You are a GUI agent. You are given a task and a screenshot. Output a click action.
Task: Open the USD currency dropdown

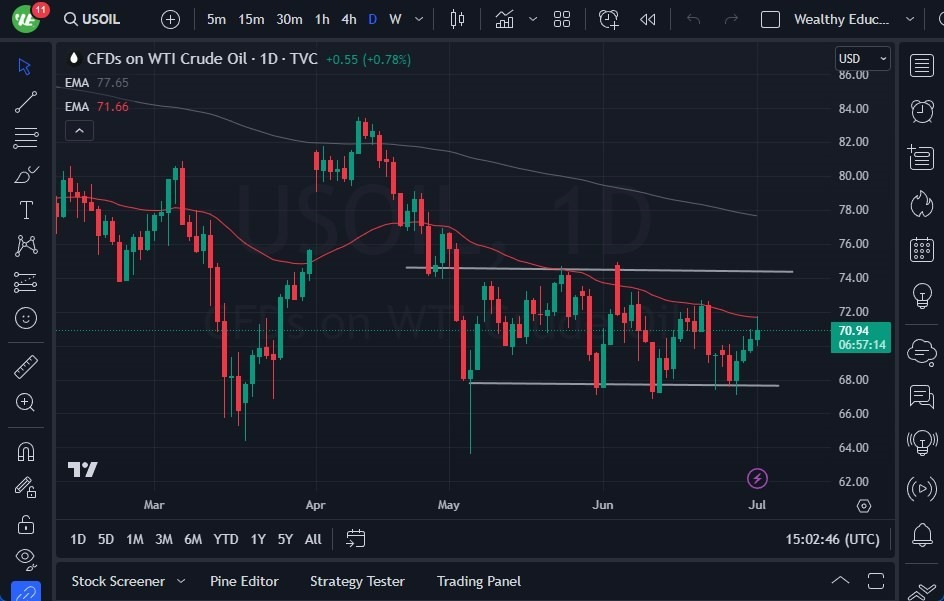coord(862,58)
